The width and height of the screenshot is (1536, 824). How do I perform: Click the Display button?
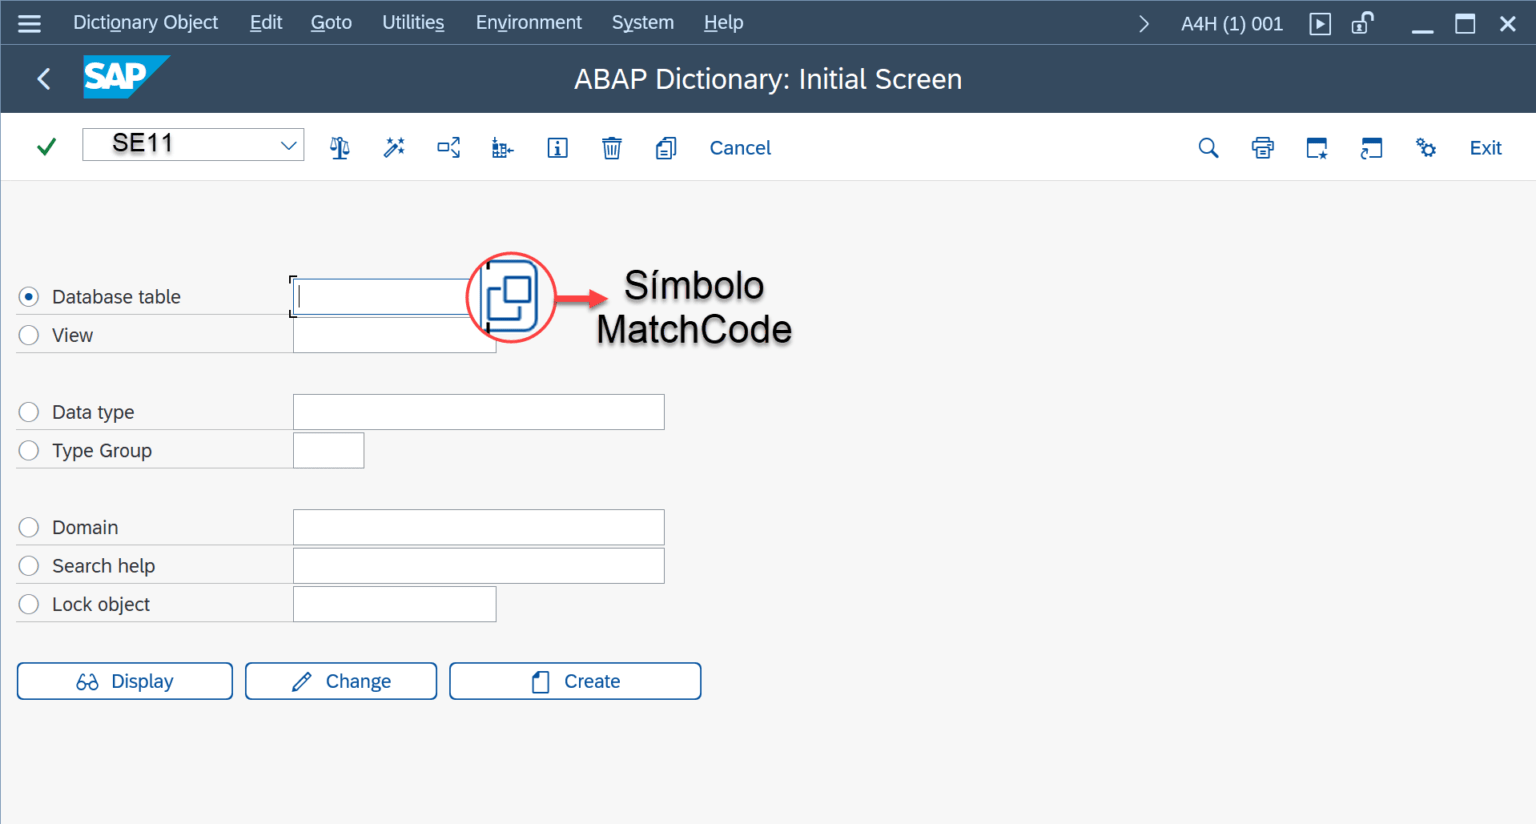[125, 681]
